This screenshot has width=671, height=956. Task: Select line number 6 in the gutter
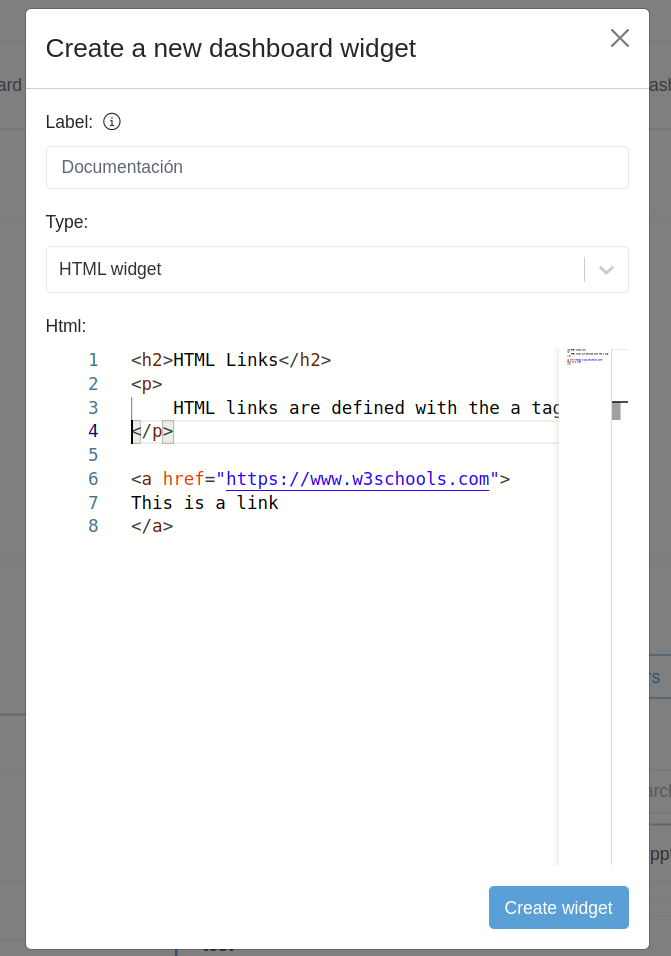93,479
